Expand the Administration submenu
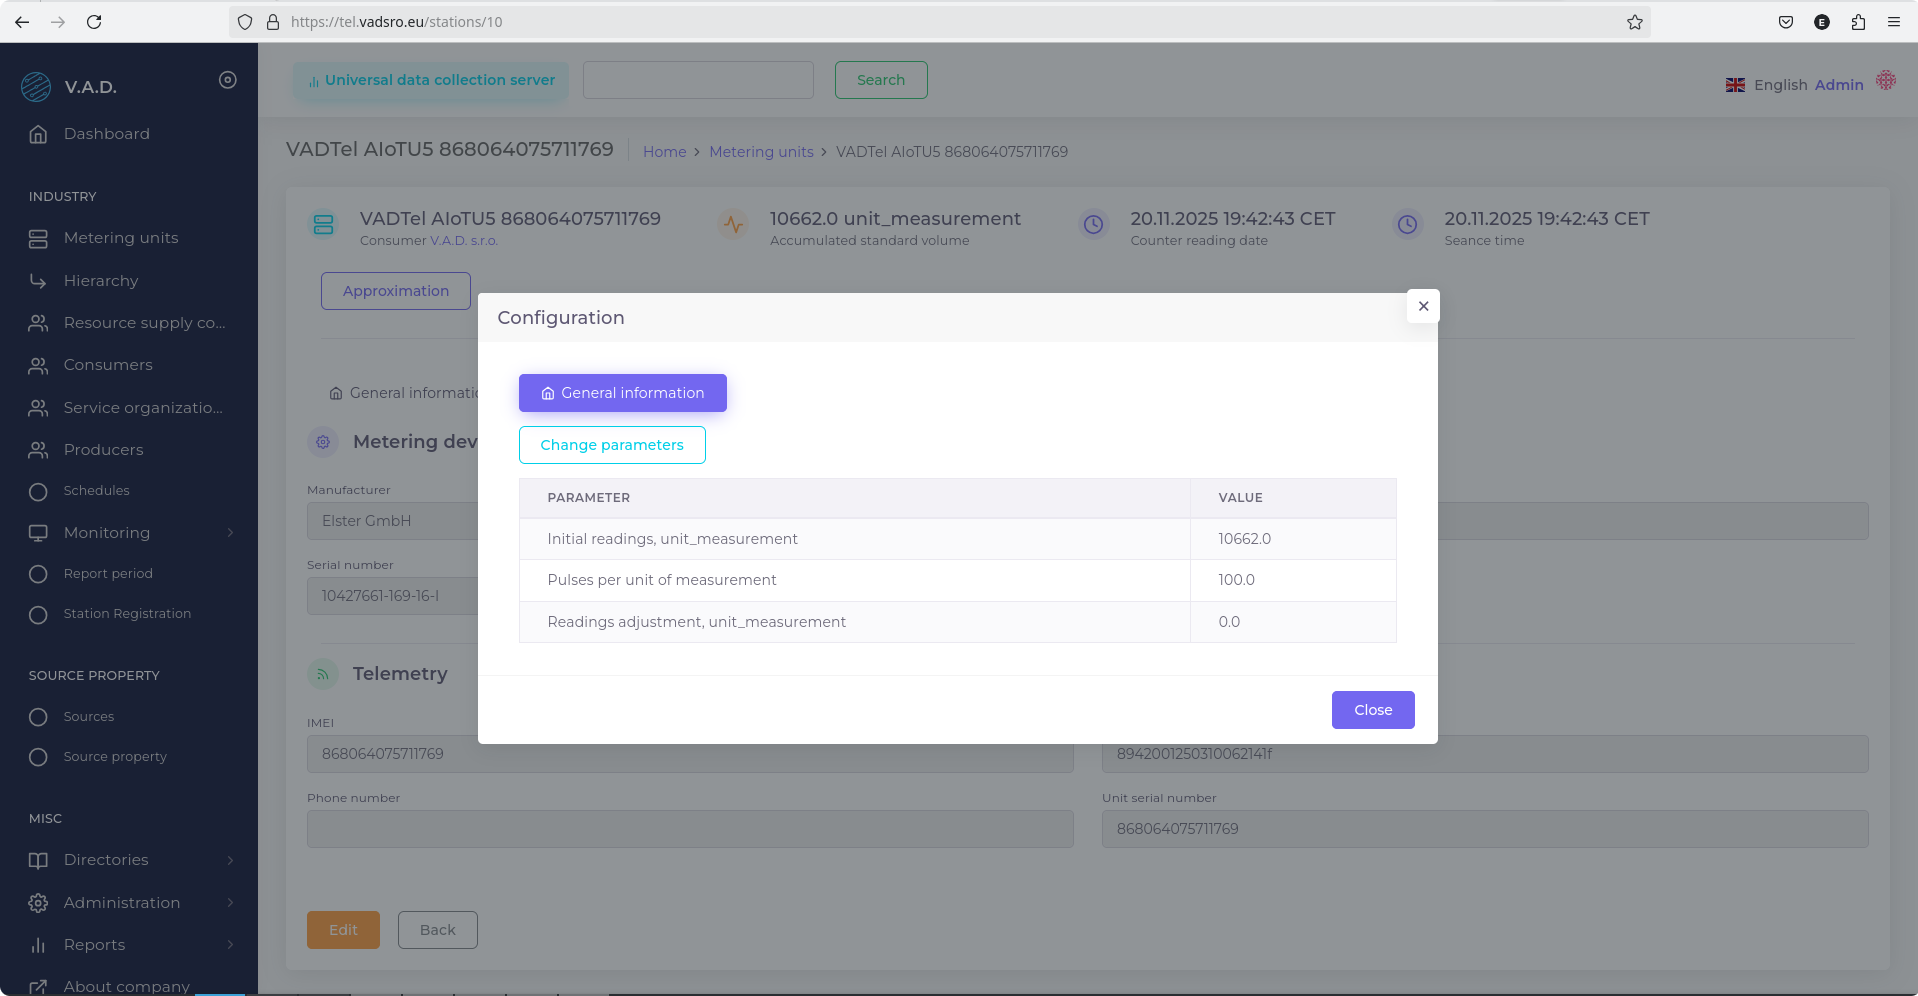1918x996 pixels. (x=230, y=903)
